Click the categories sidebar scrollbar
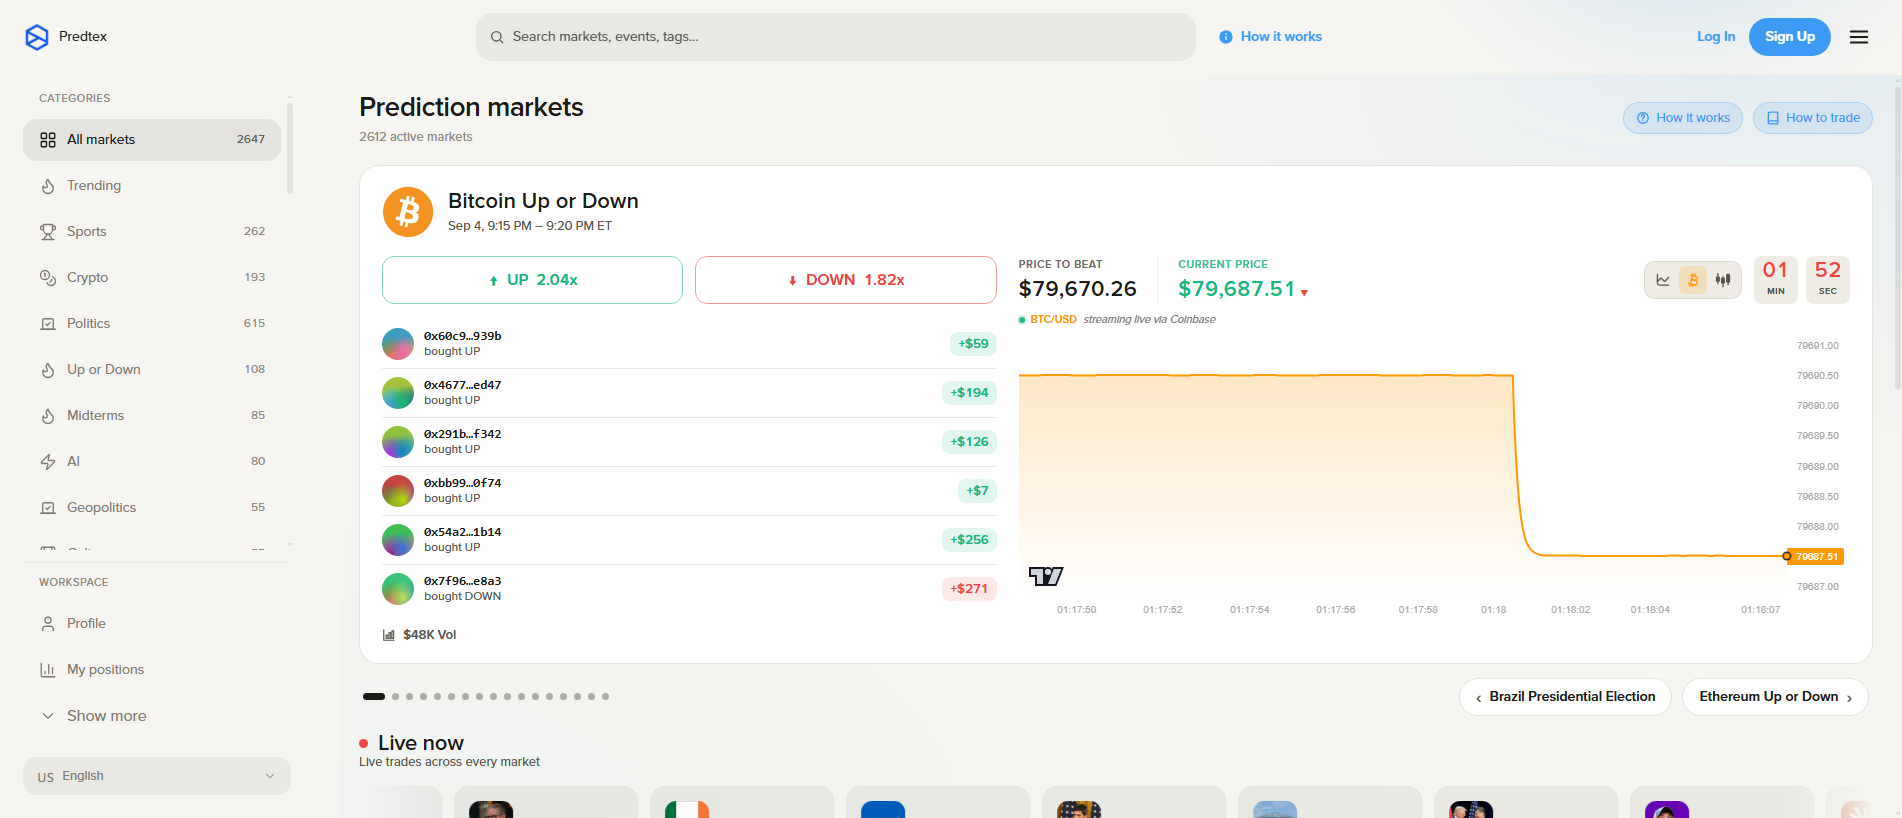Screen dimensions: 1902x818 point(290,147)
